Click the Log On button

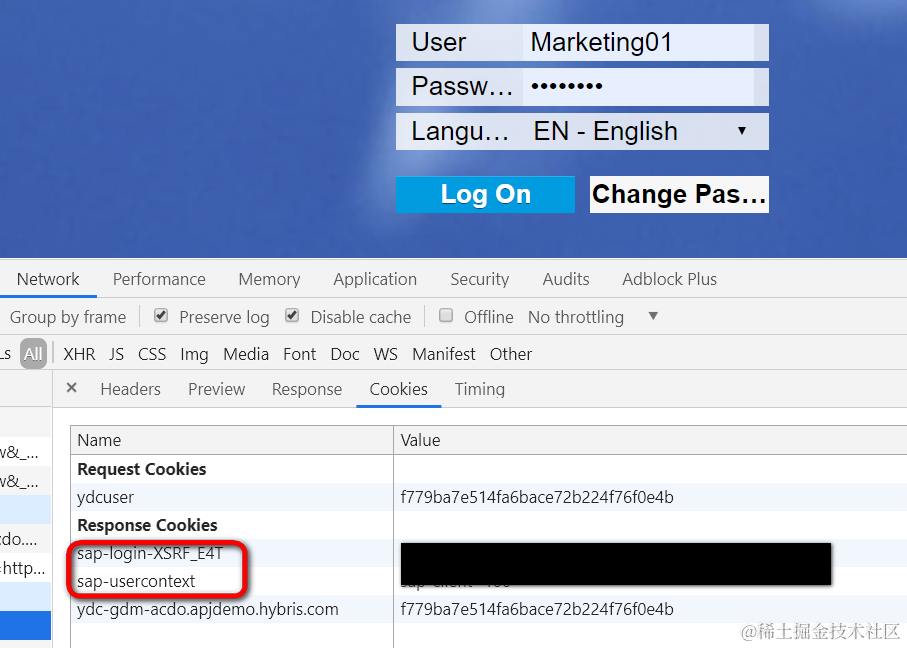[485, 194]
